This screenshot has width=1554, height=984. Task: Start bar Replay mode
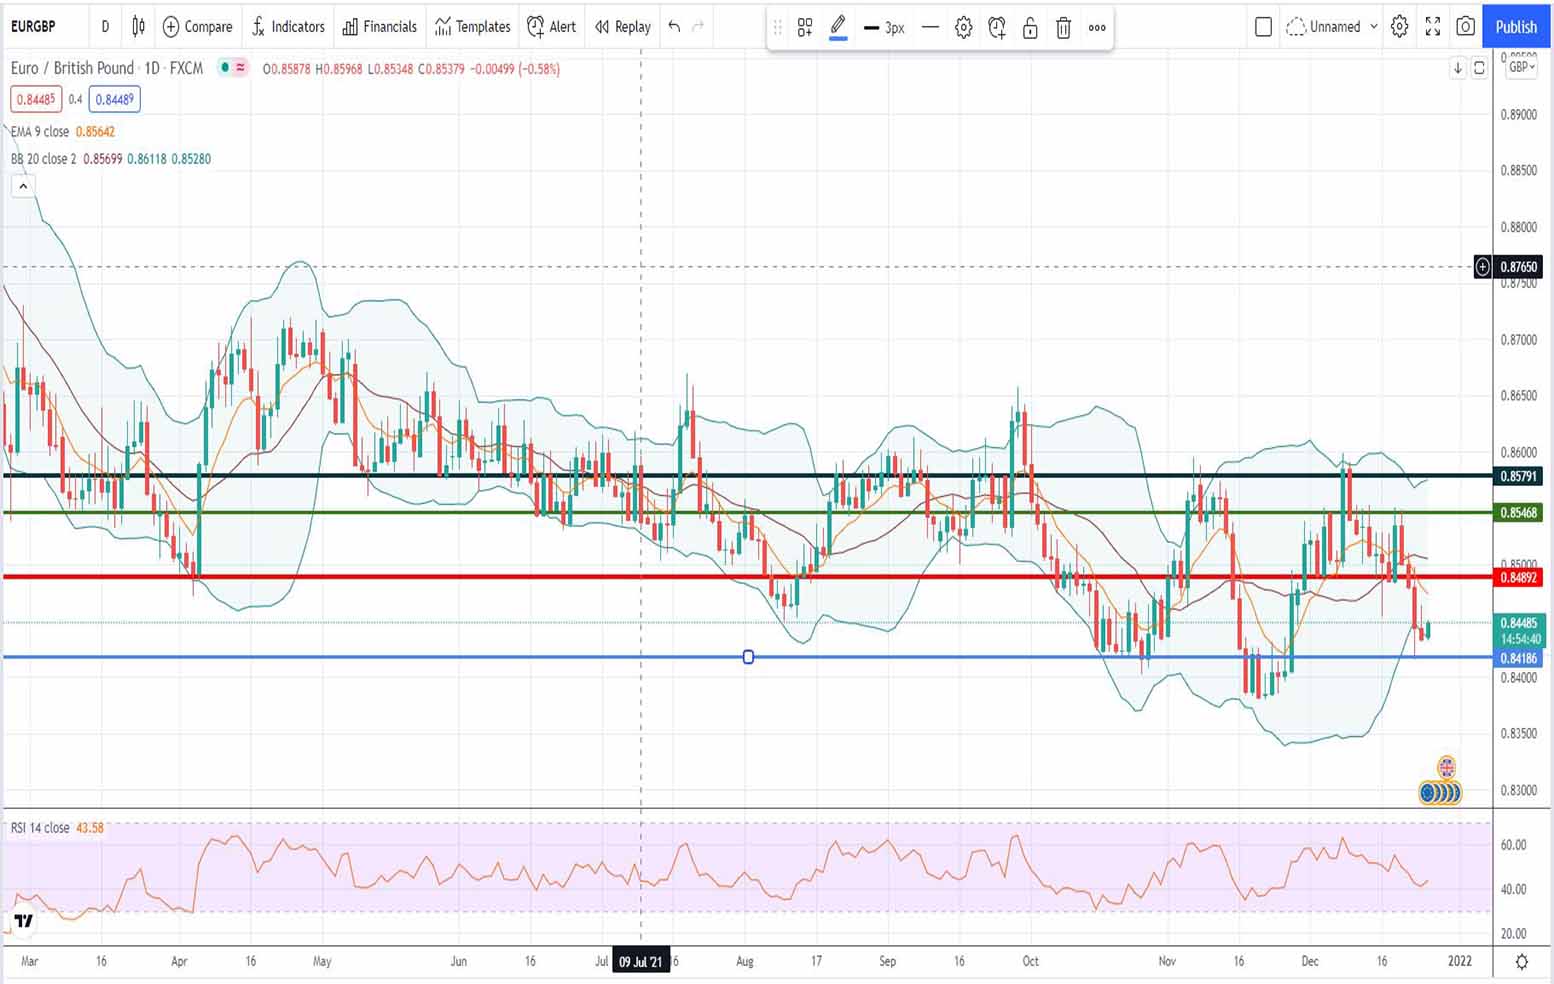621,27
